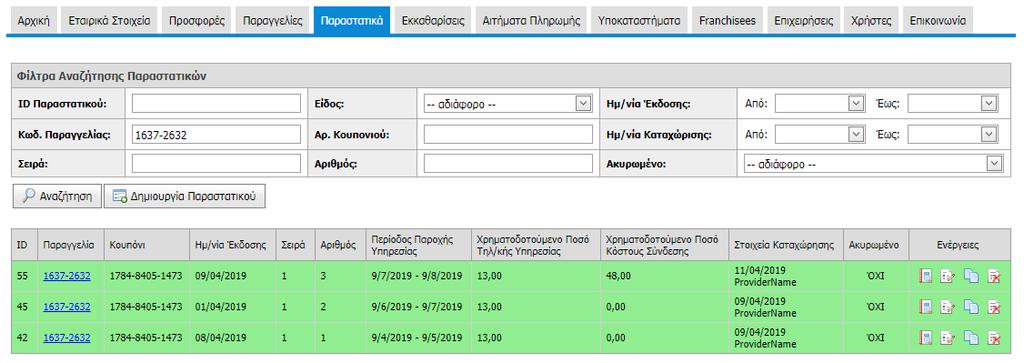The height and width of the screenshot is (363, 1024).
Task: Open the Υποκαταστήματα tab
Action: 639,20
